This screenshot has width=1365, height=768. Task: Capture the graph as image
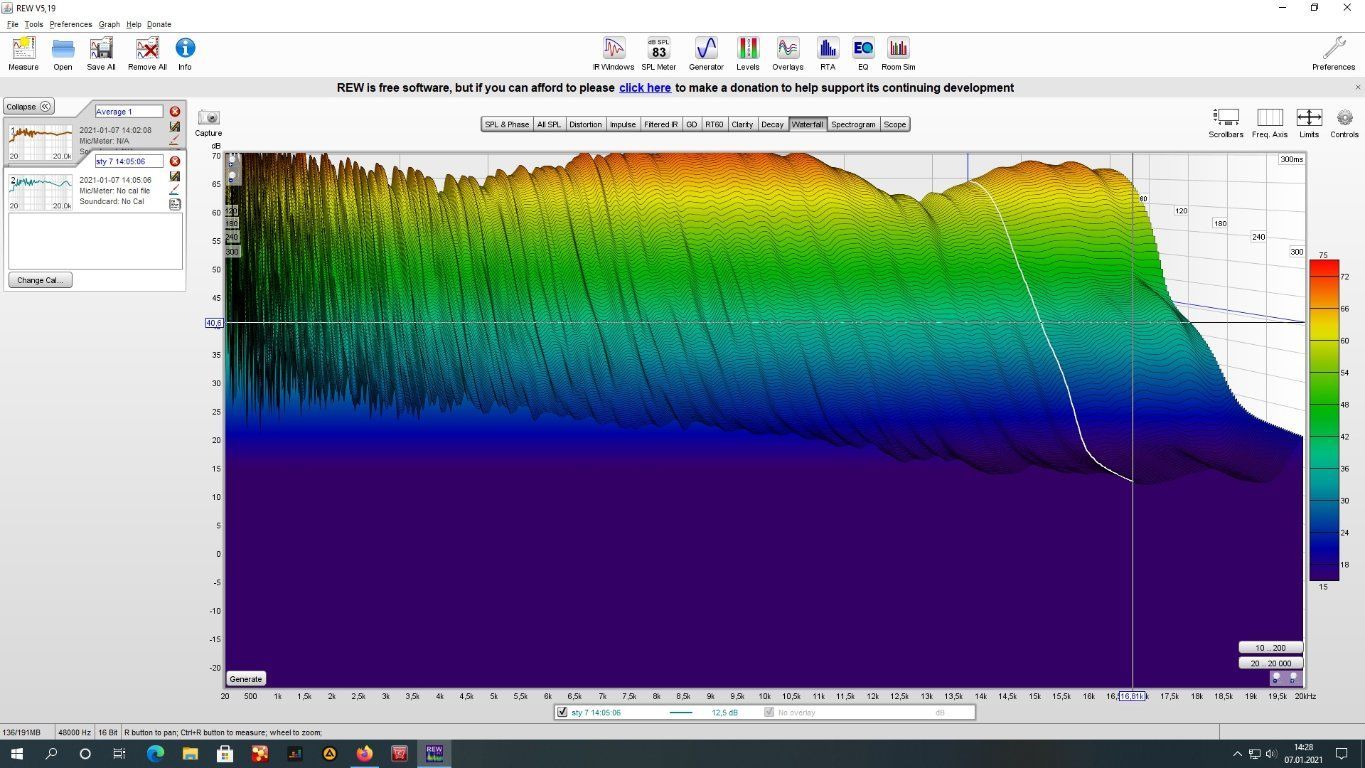[x=208, y=123]
